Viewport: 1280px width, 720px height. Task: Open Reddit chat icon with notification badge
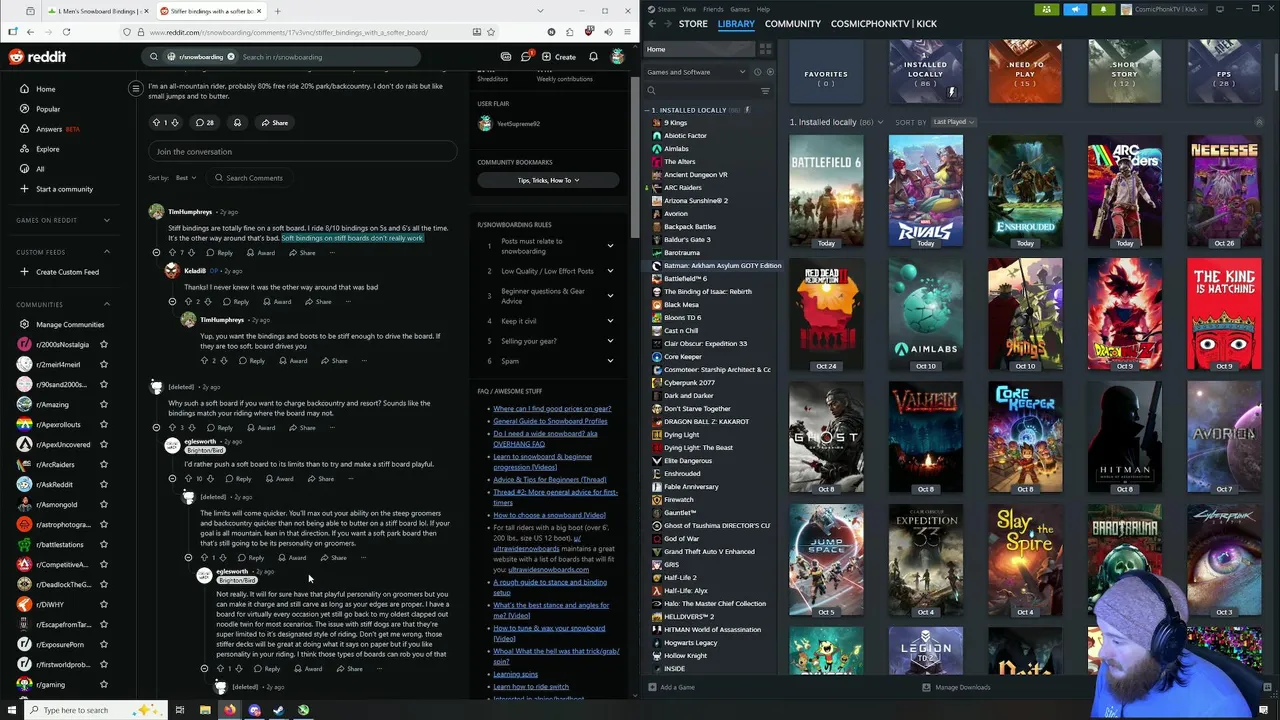tap(526, 57)
